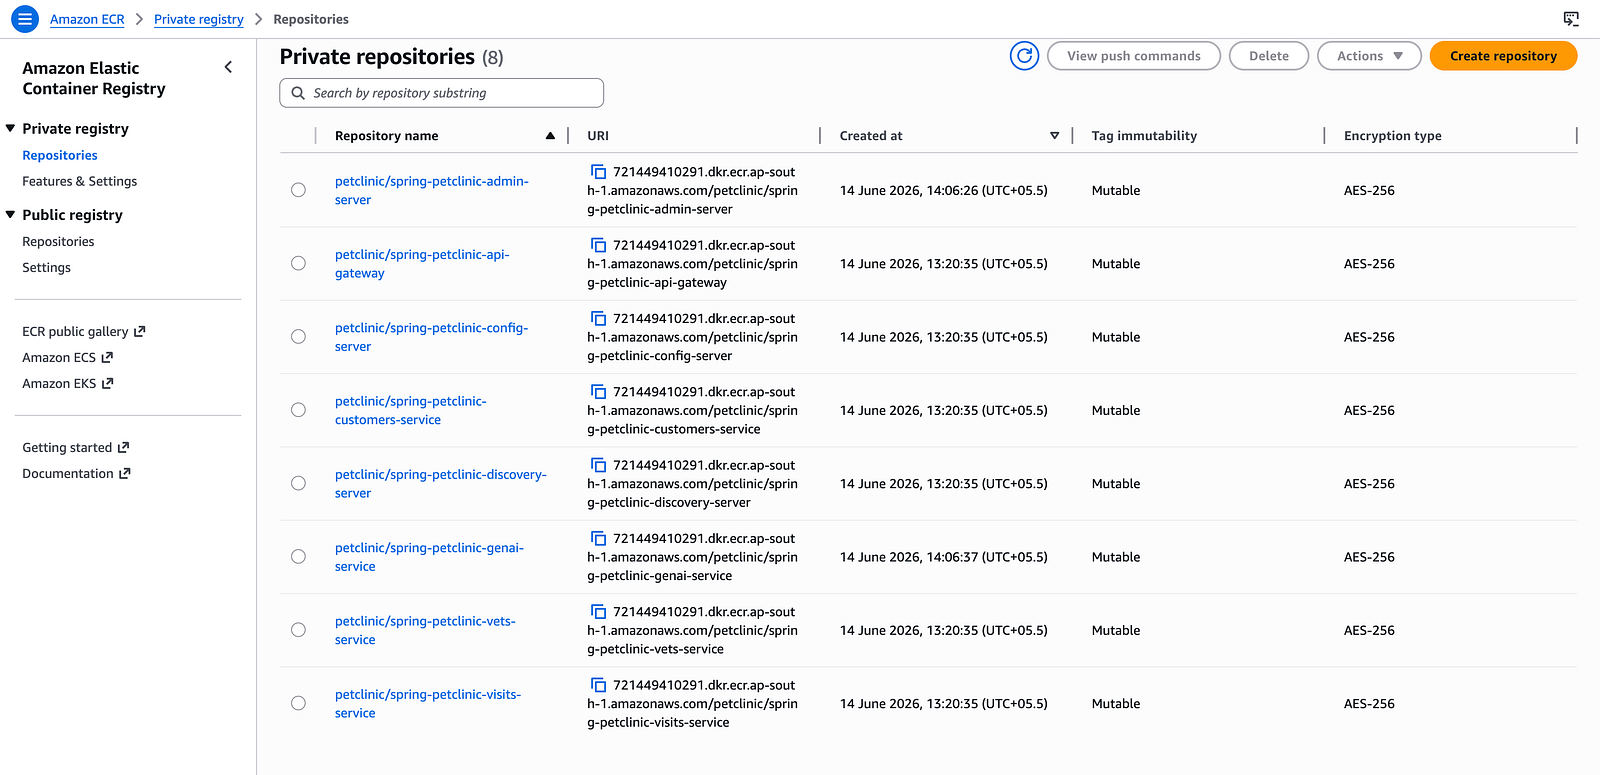Click the Created at column header text
Image resolution: width=1600 pixels, height=775 pixels.
[871, 136]
